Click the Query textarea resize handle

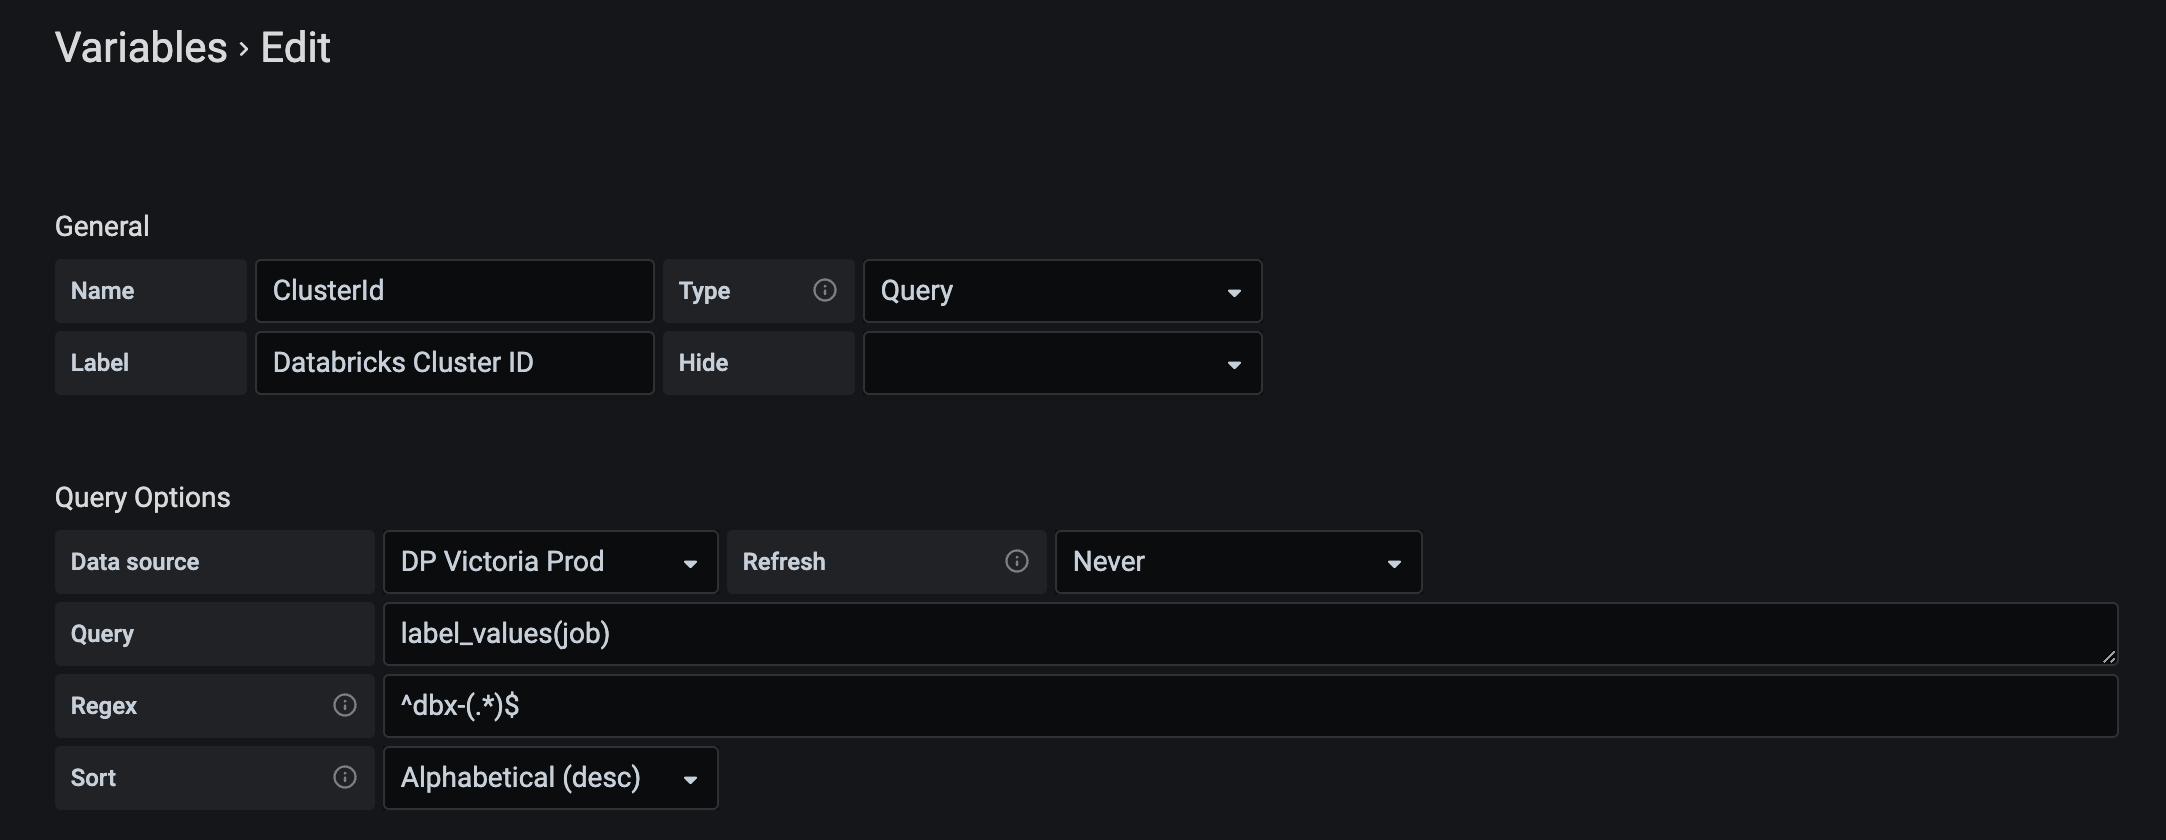coord(2108,656)
